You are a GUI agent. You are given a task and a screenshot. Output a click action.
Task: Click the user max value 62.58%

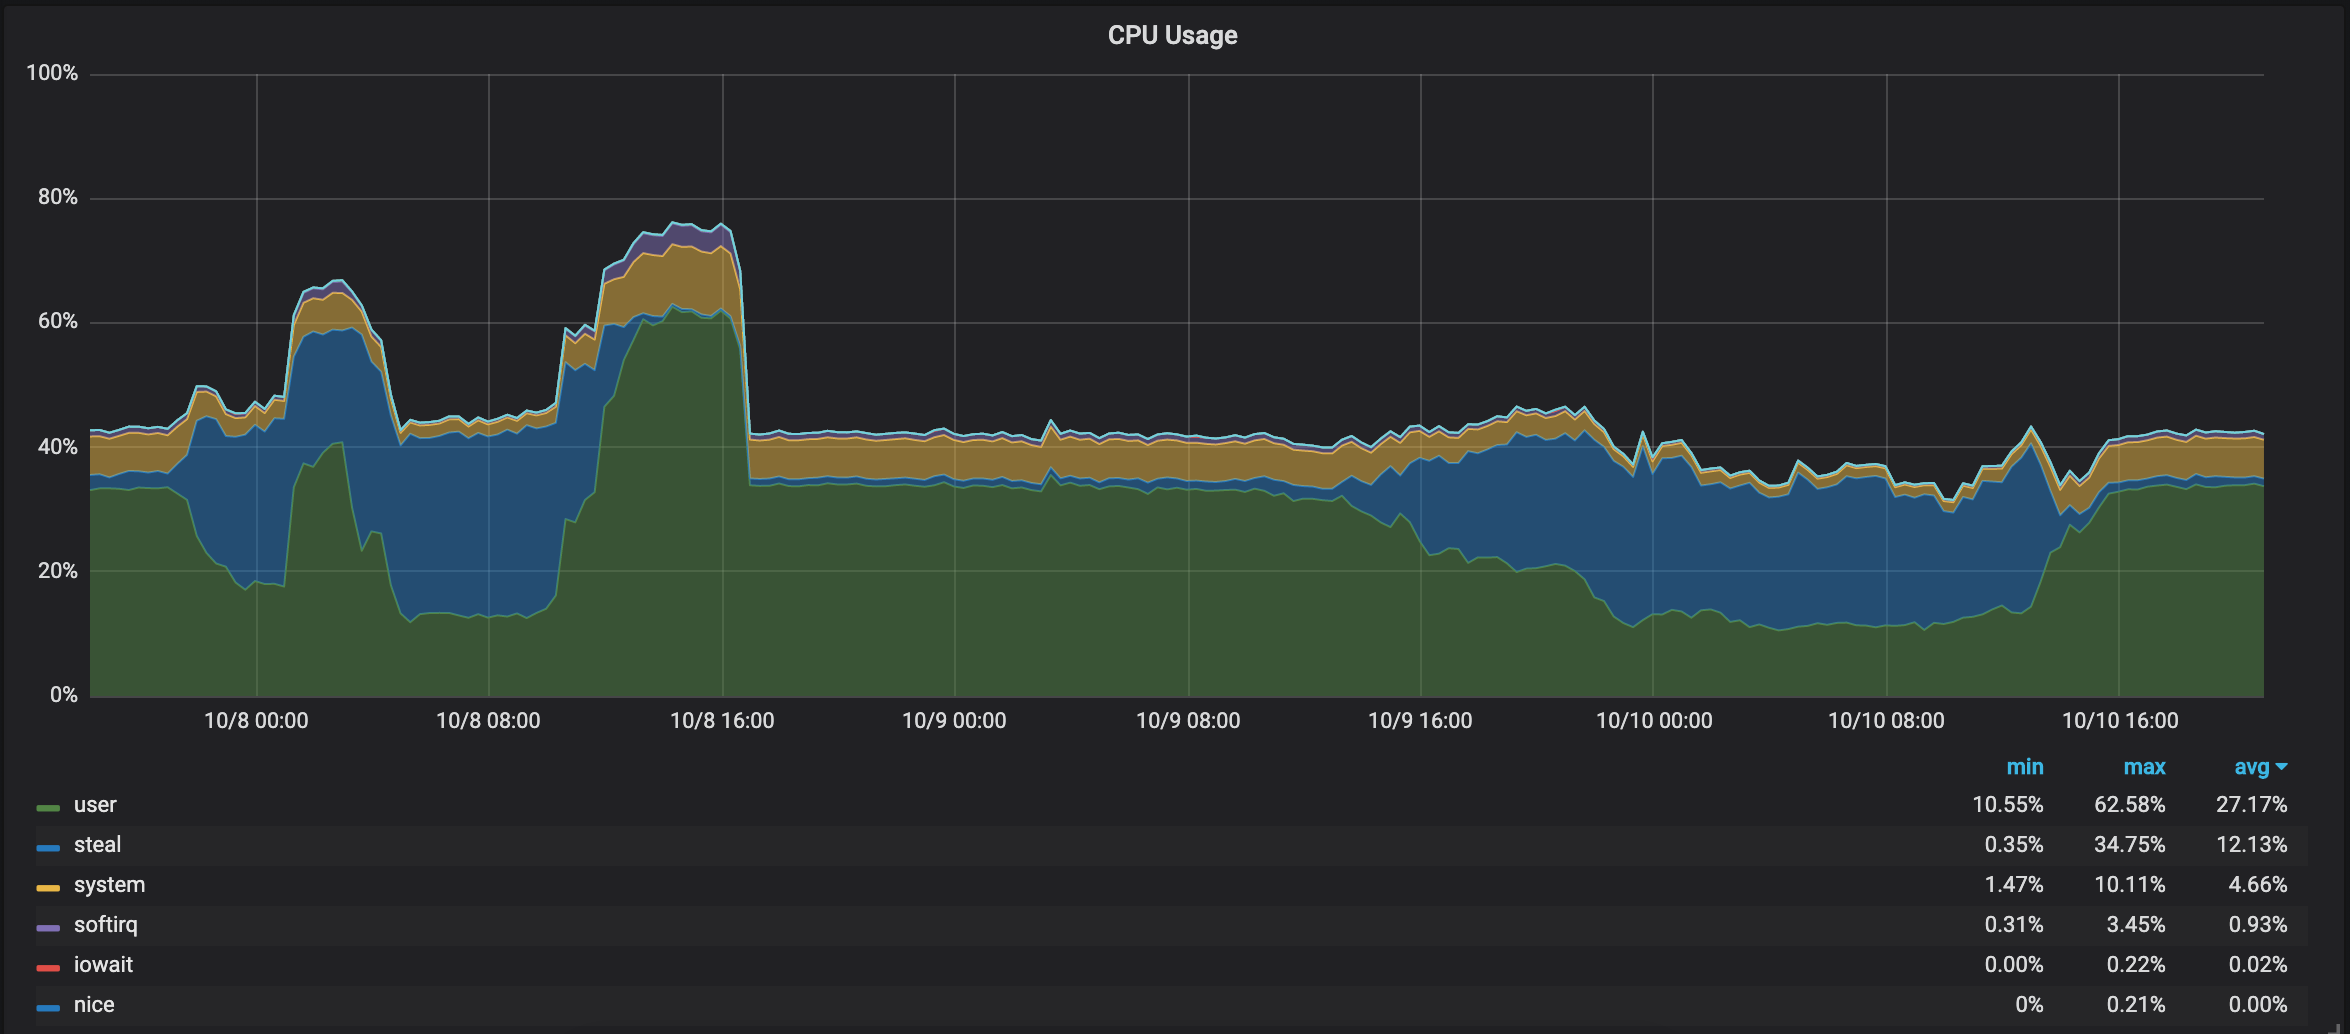click(2129, 805)
